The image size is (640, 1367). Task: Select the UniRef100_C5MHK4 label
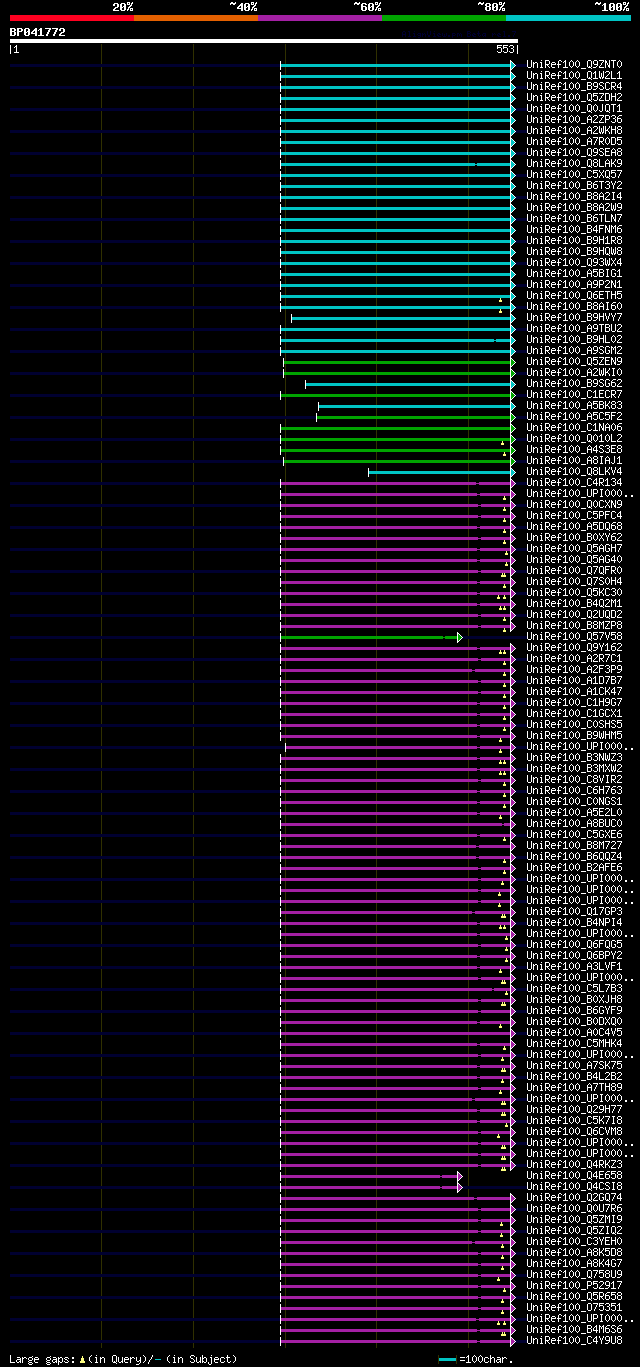point(574,1044)
